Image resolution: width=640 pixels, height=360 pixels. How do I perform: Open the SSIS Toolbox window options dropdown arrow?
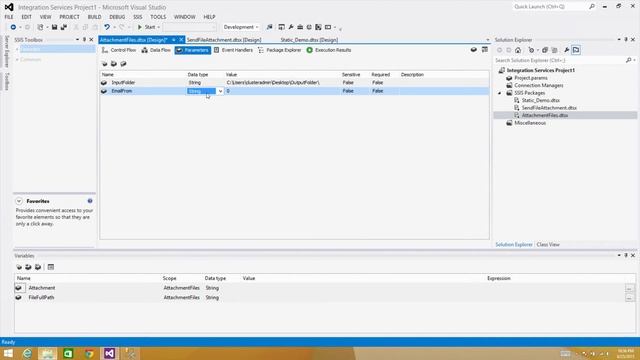click(x=77, y=40)
